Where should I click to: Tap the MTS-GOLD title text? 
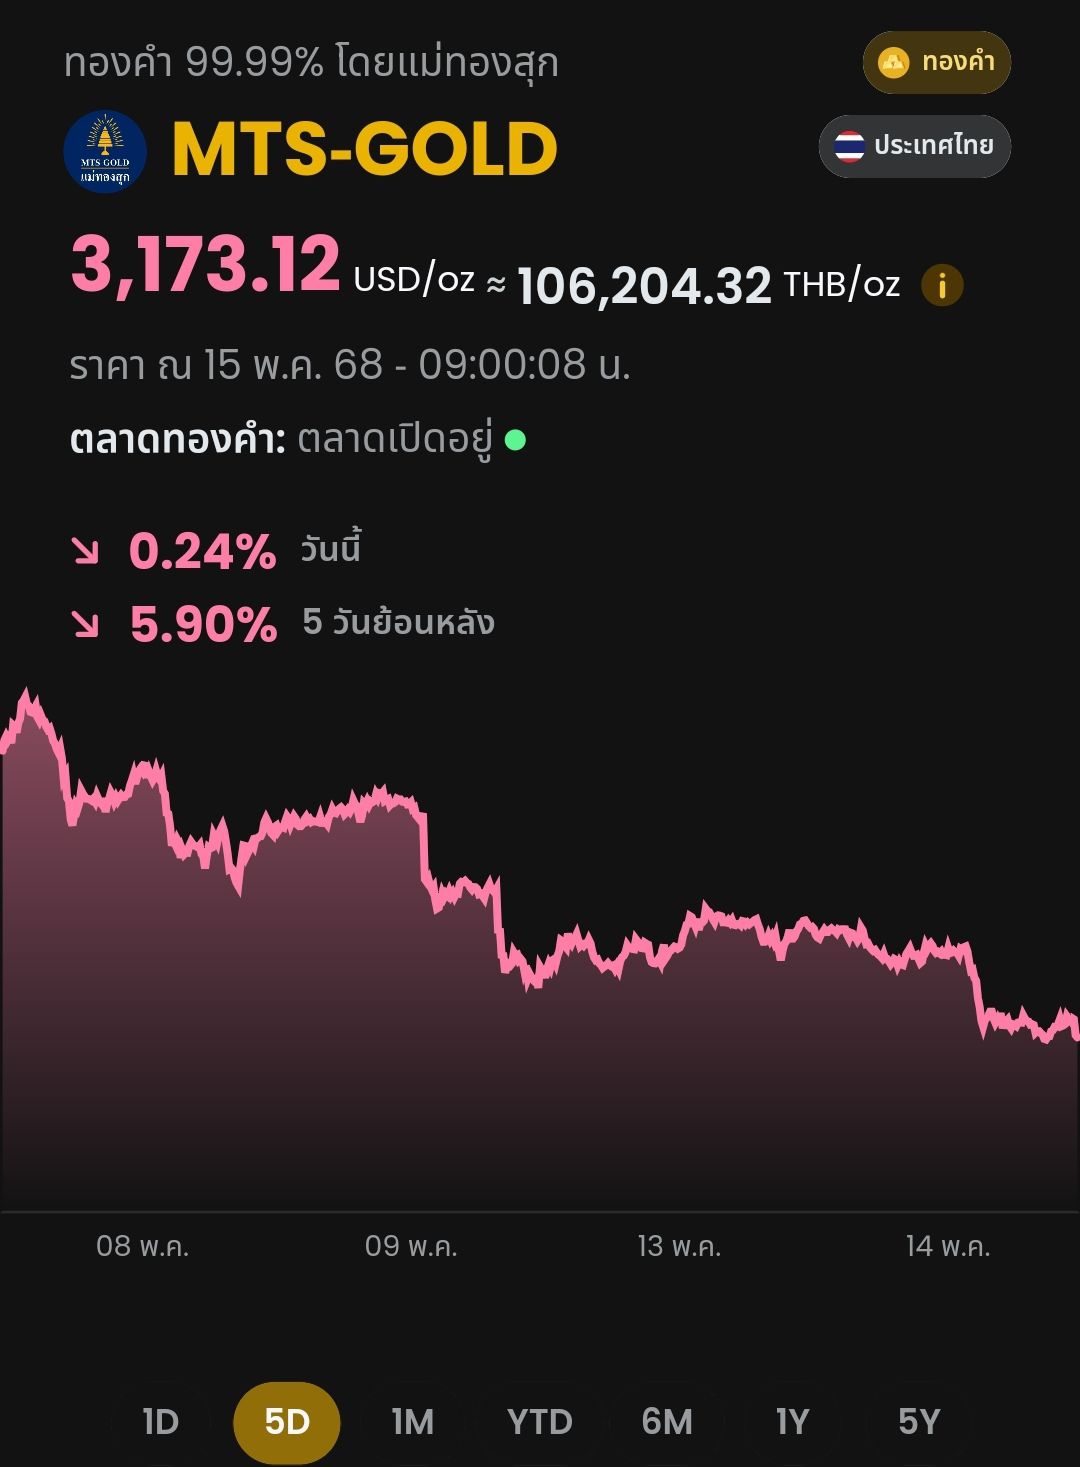[365, 150]
